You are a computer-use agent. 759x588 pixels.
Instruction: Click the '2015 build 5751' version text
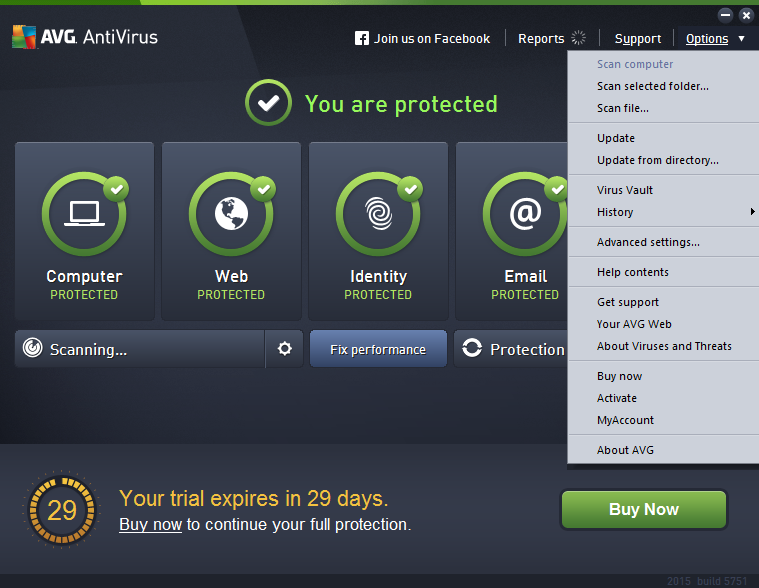click(x=707, y=581)
